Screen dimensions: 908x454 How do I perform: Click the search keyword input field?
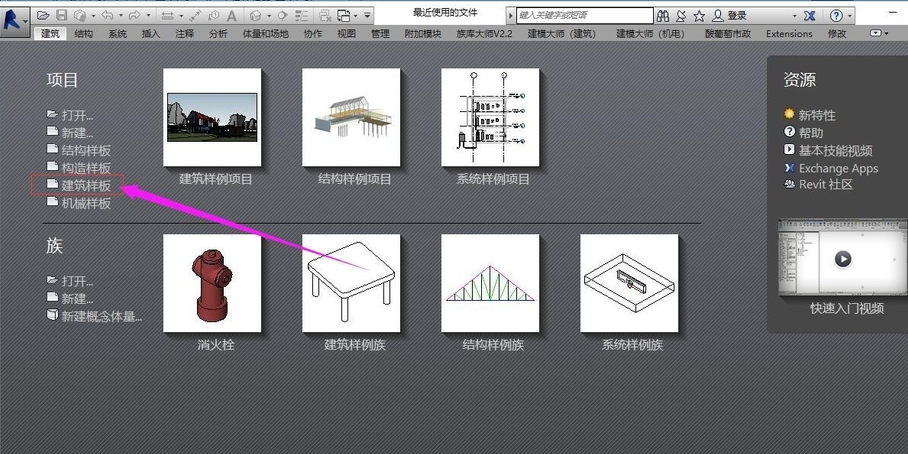pos(584,16)
